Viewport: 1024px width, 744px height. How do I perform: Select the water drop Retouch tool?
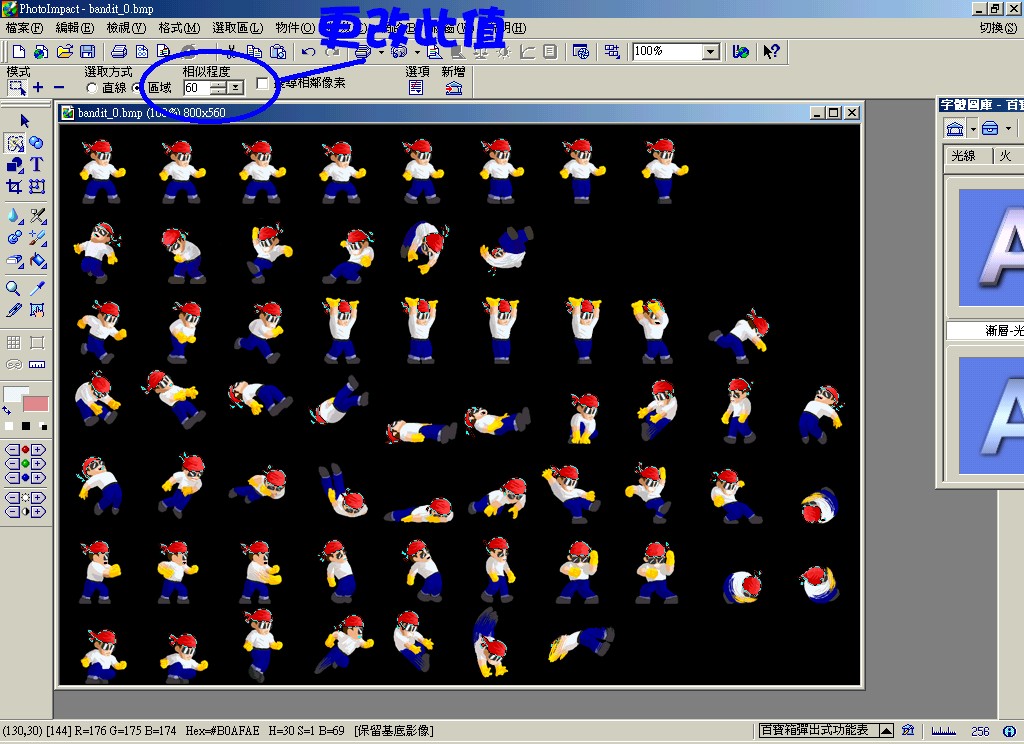[x=14, y=216]
